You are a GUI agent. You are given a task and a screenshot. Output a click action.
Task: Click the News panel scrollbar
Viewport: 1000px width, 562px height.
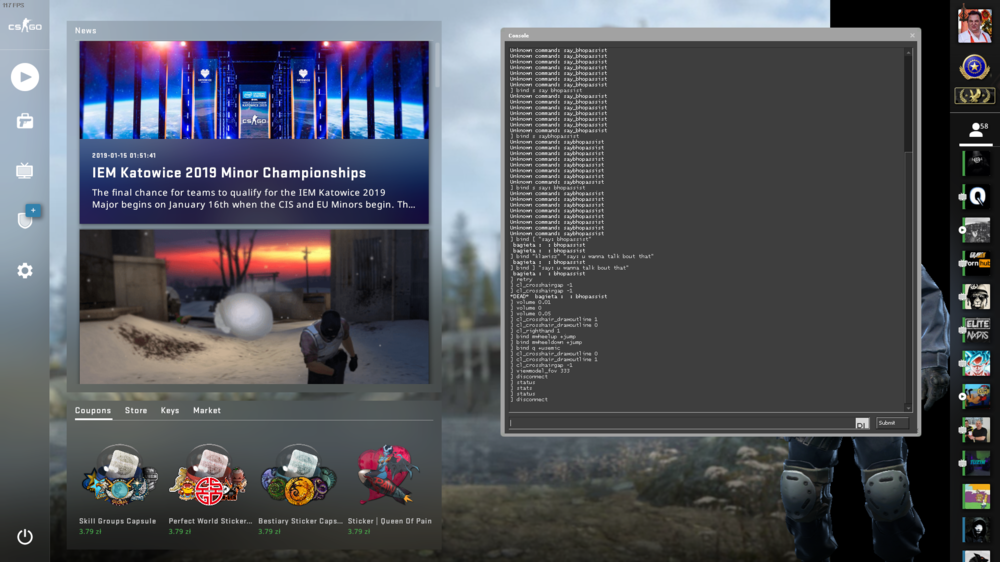click(437, 64)
